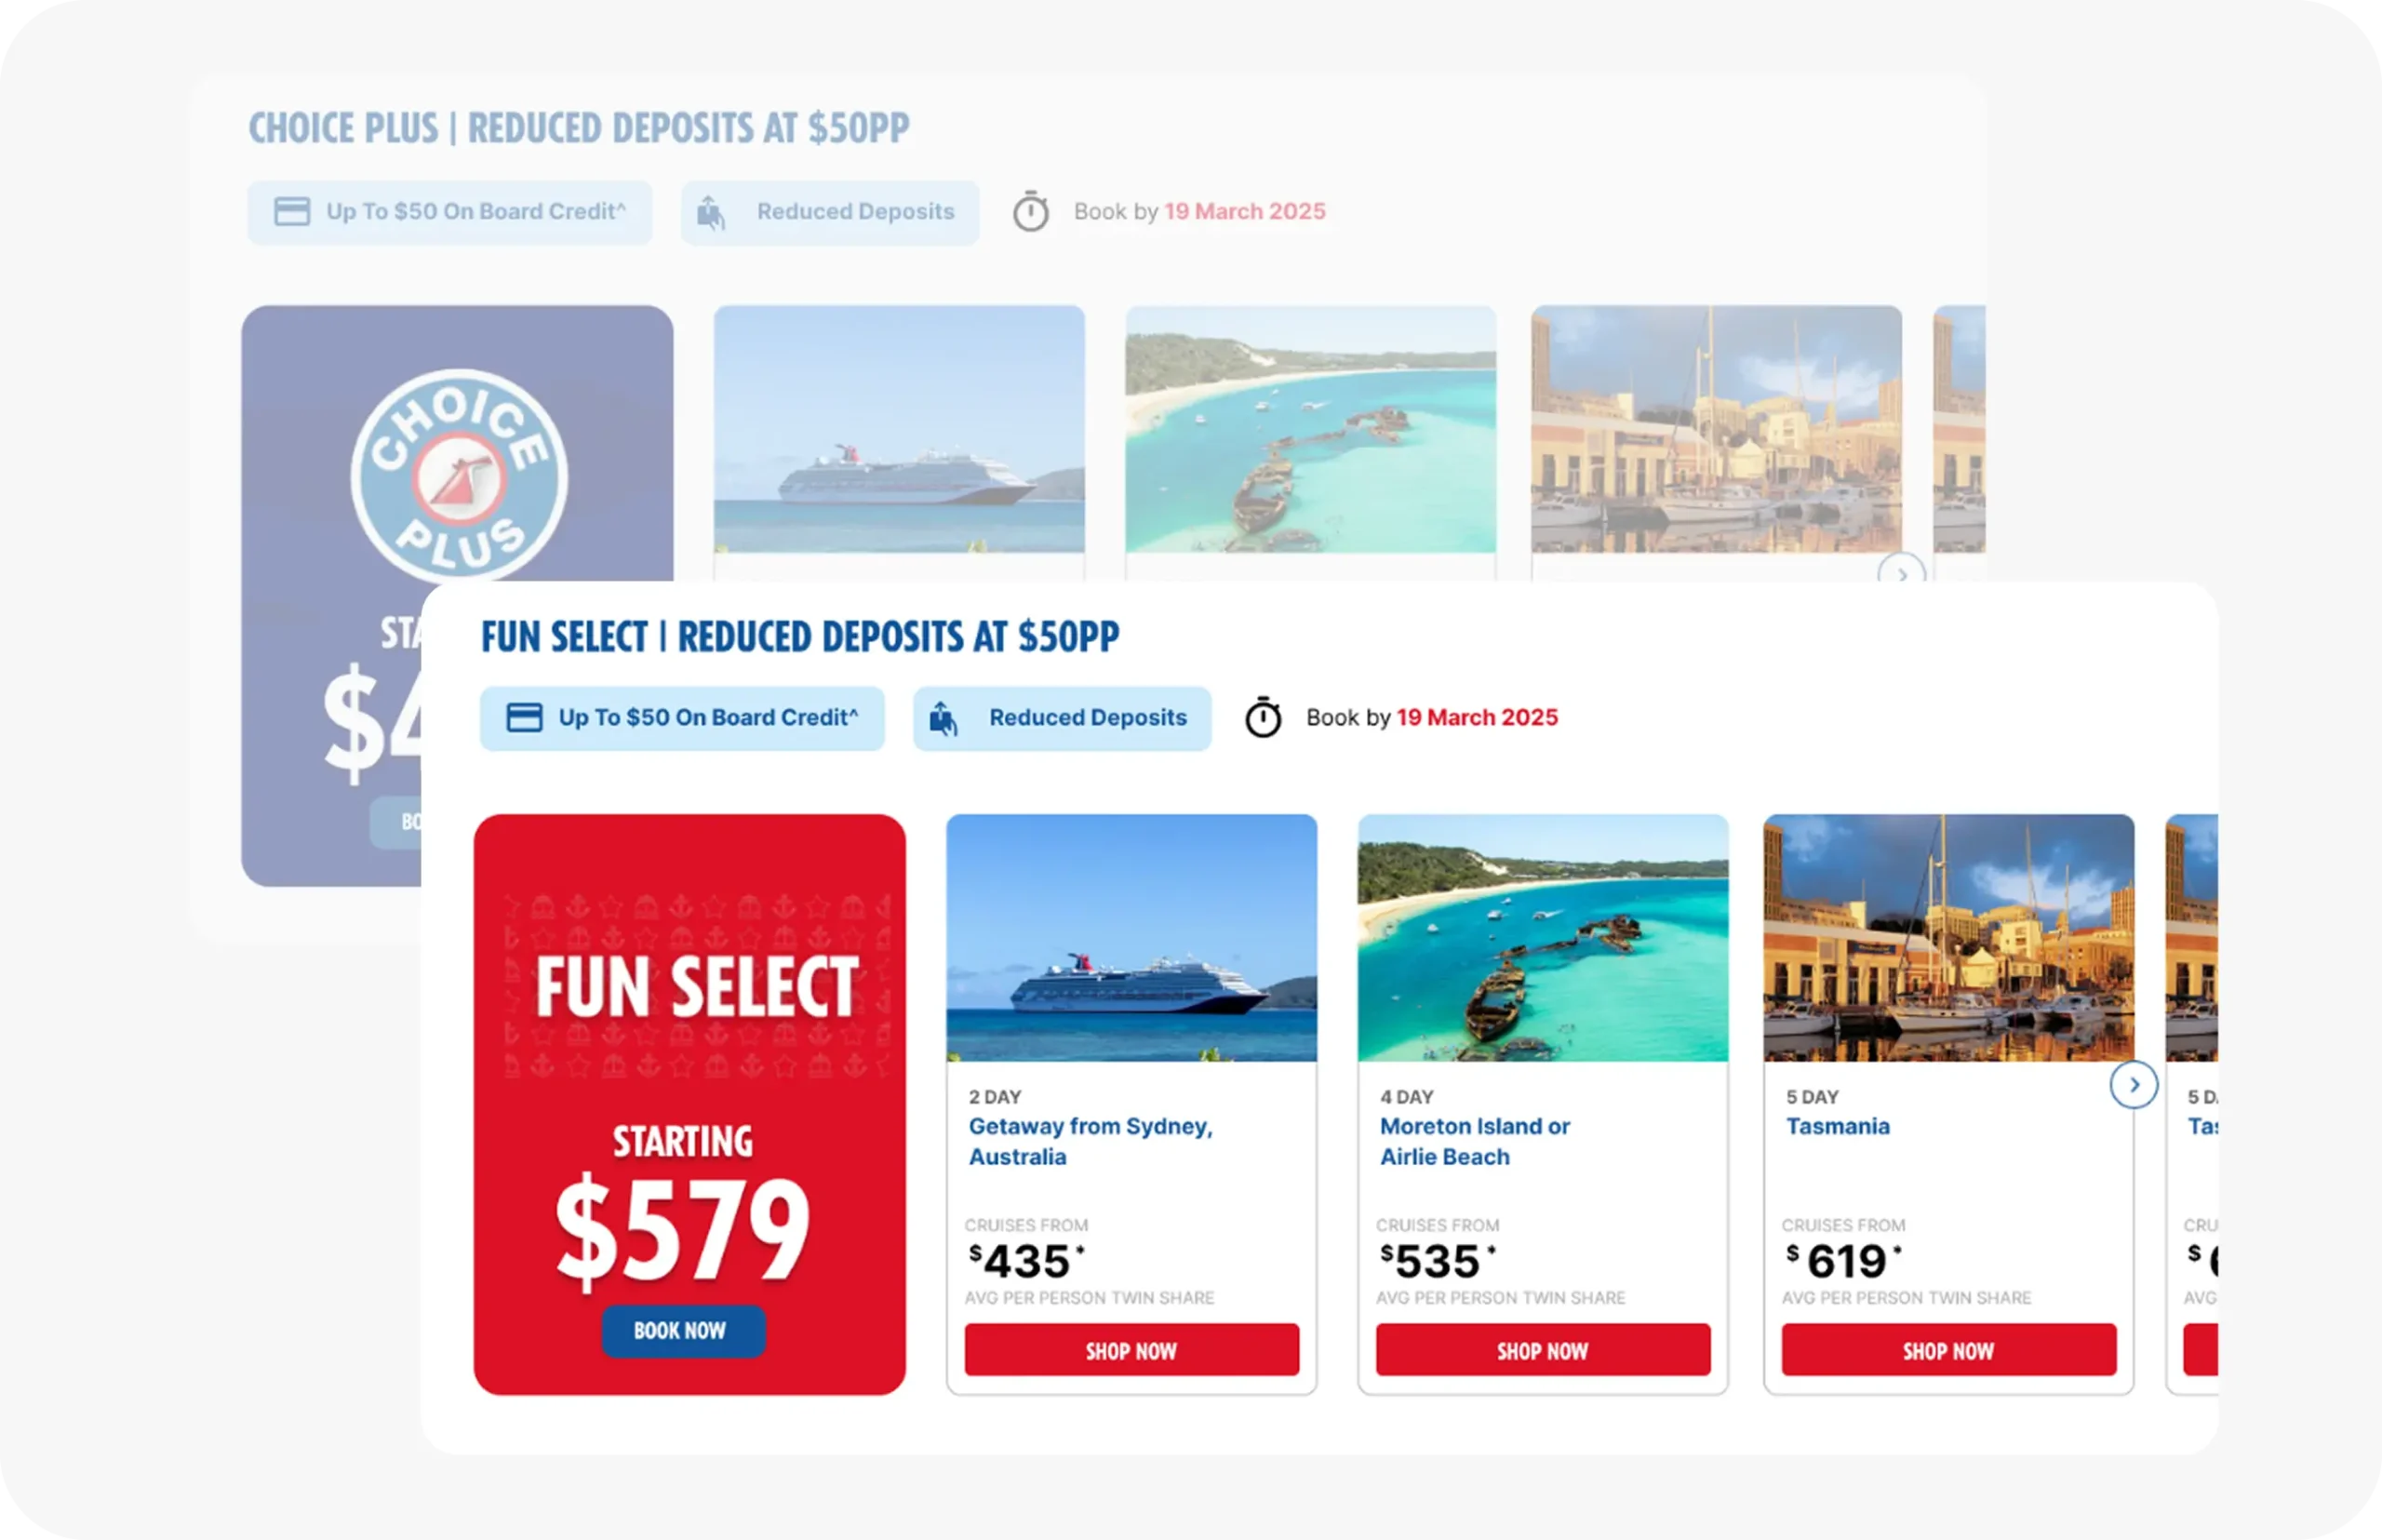2382x1540 pixels.
Task: Click the Tasmania harbour photo thumbnail
Action: point(1949,937)
